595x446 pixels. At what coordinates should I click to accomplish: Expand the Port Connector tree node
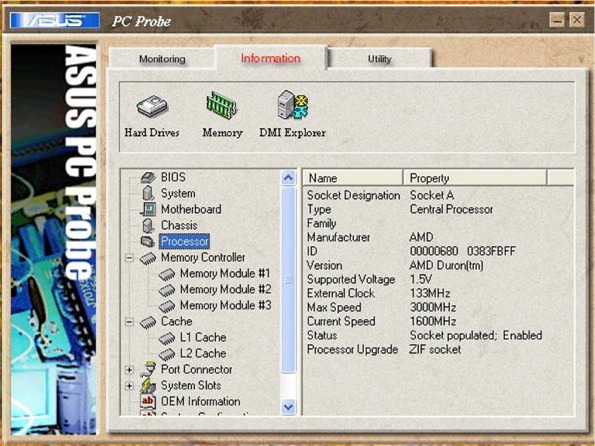point(129,369)
